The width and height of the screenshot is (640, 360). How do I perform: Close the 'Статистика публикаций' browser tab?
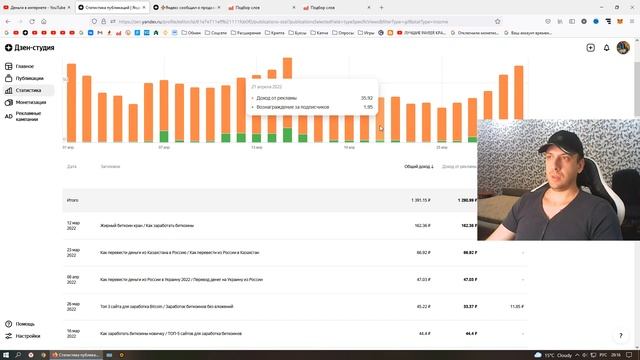[x=144, y=7]
